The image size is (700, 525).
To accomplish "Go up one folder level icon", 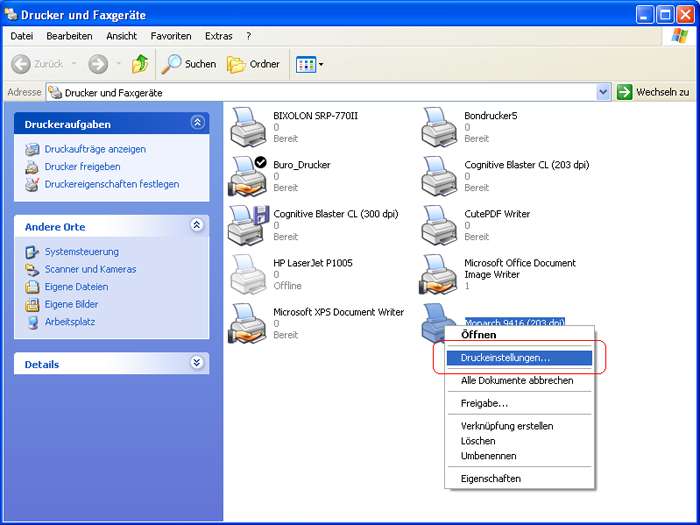I will [140, 64].
